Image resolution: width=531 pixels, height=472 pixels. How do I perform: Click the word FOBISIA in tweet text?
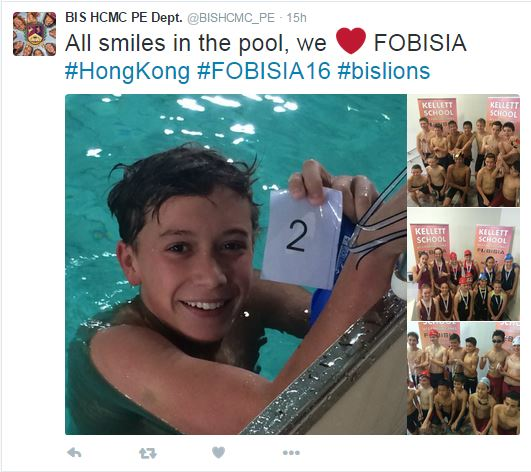pos(420,43)
